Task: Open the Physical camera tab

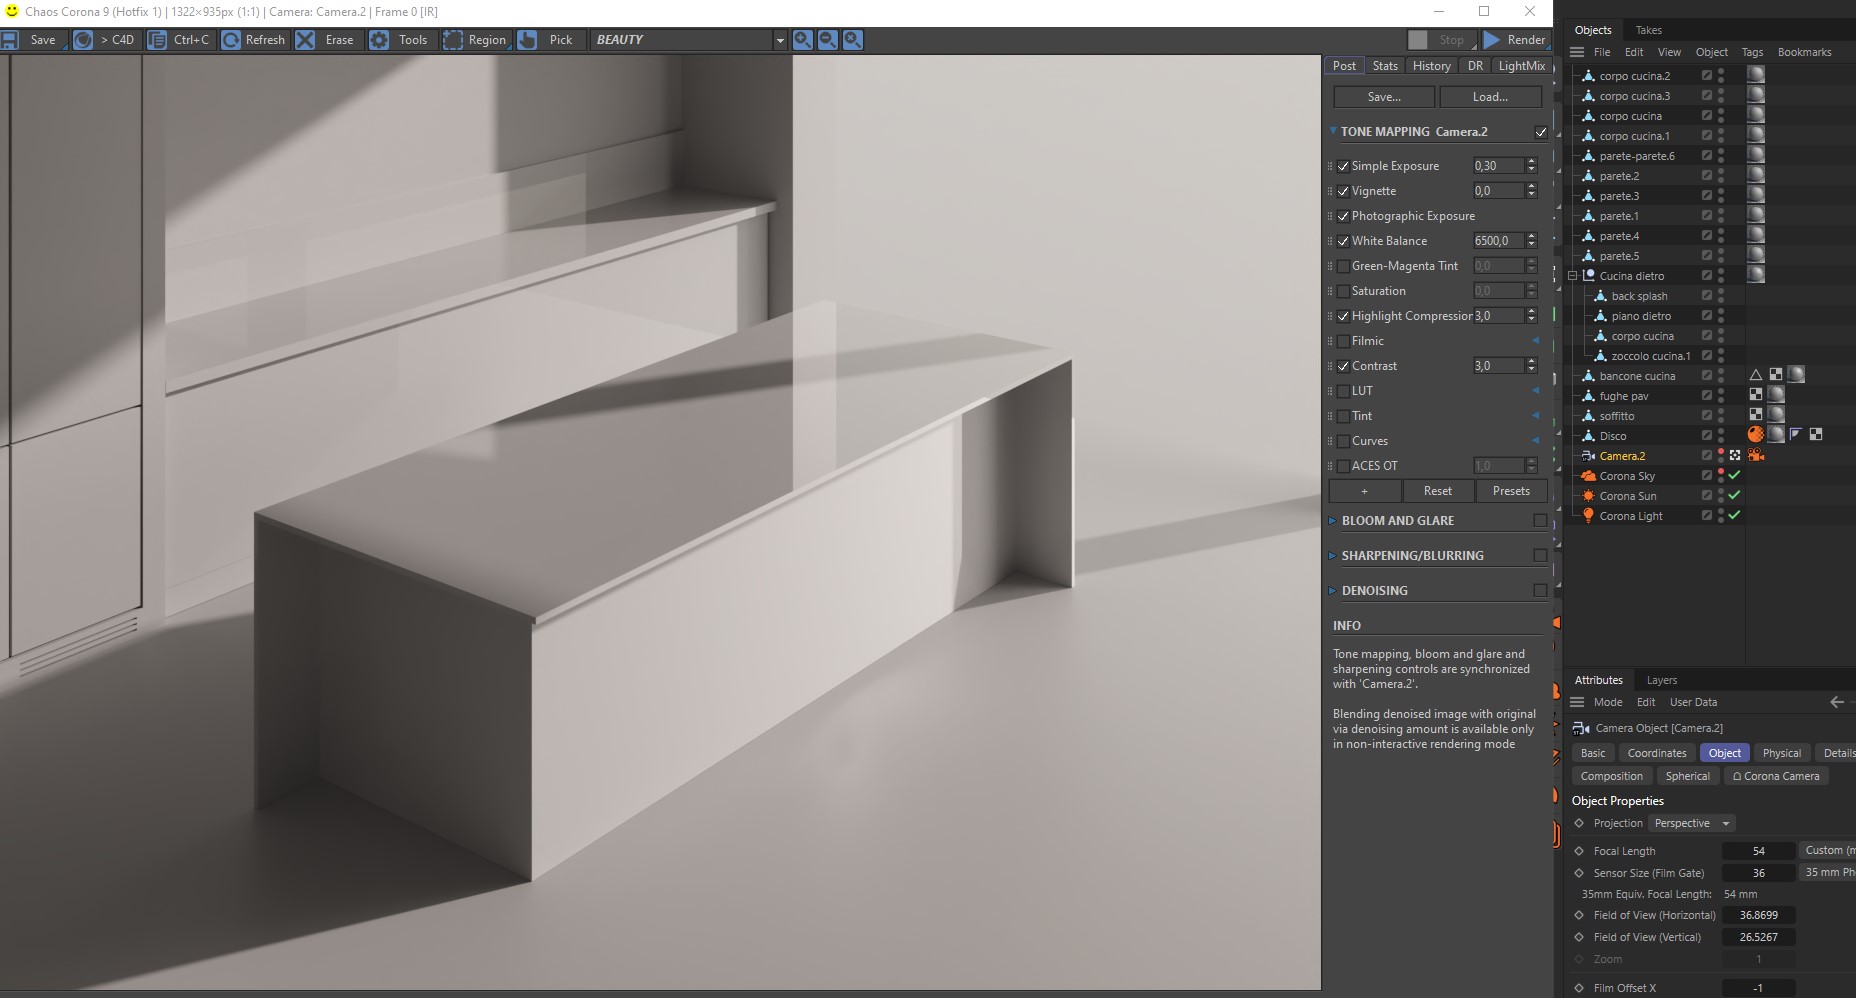Action: point(1781,753)
